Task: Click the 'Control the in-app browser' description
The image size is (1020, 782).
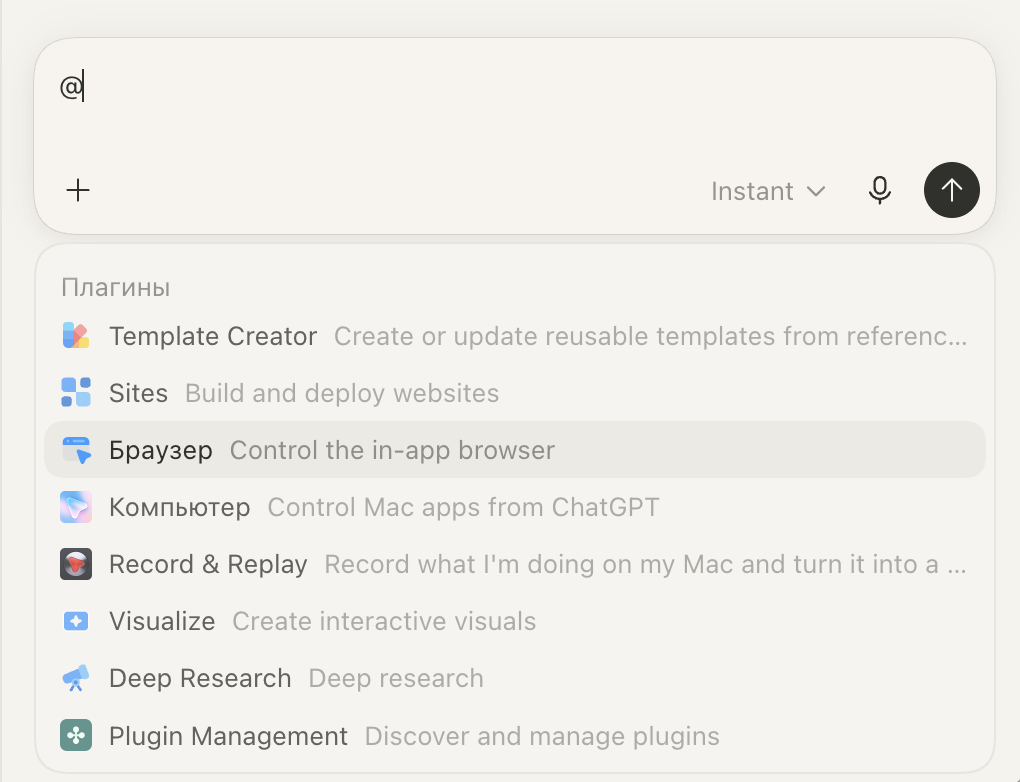Action: (392, 450)
